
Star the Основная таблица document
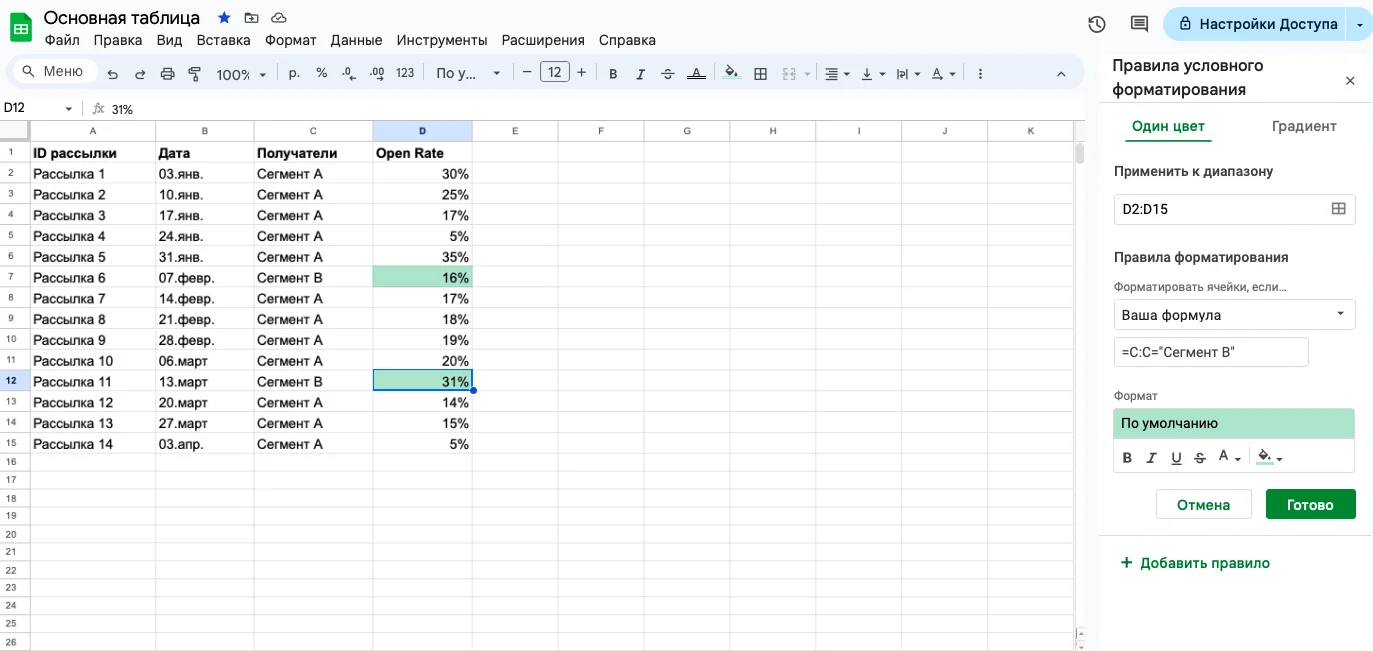coord(224,18)
